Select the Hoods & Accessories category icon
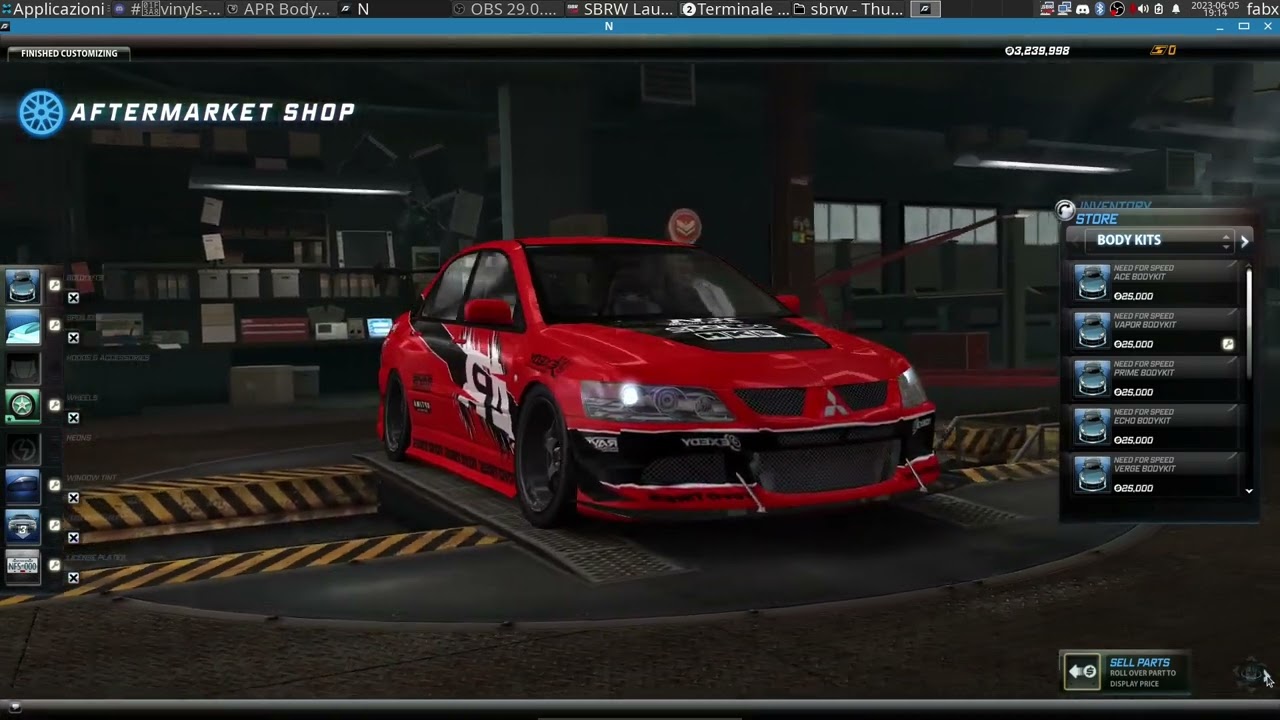1280x720 pixels. pyautogui.click(x=22, y=366)
